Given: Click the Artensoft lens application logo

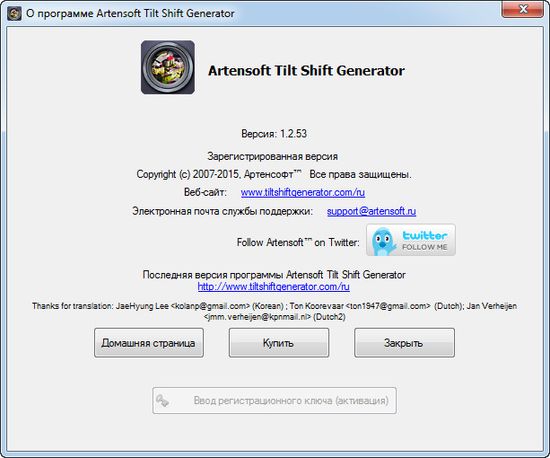Looking at the screenshot, I should click(168, 67).
